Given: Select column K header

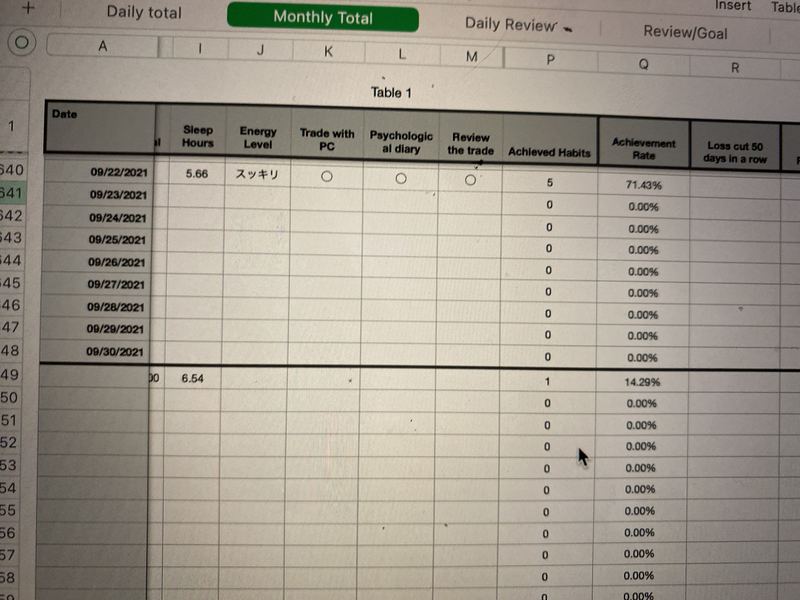Looking at the screenshot, I should coord(328,52).
